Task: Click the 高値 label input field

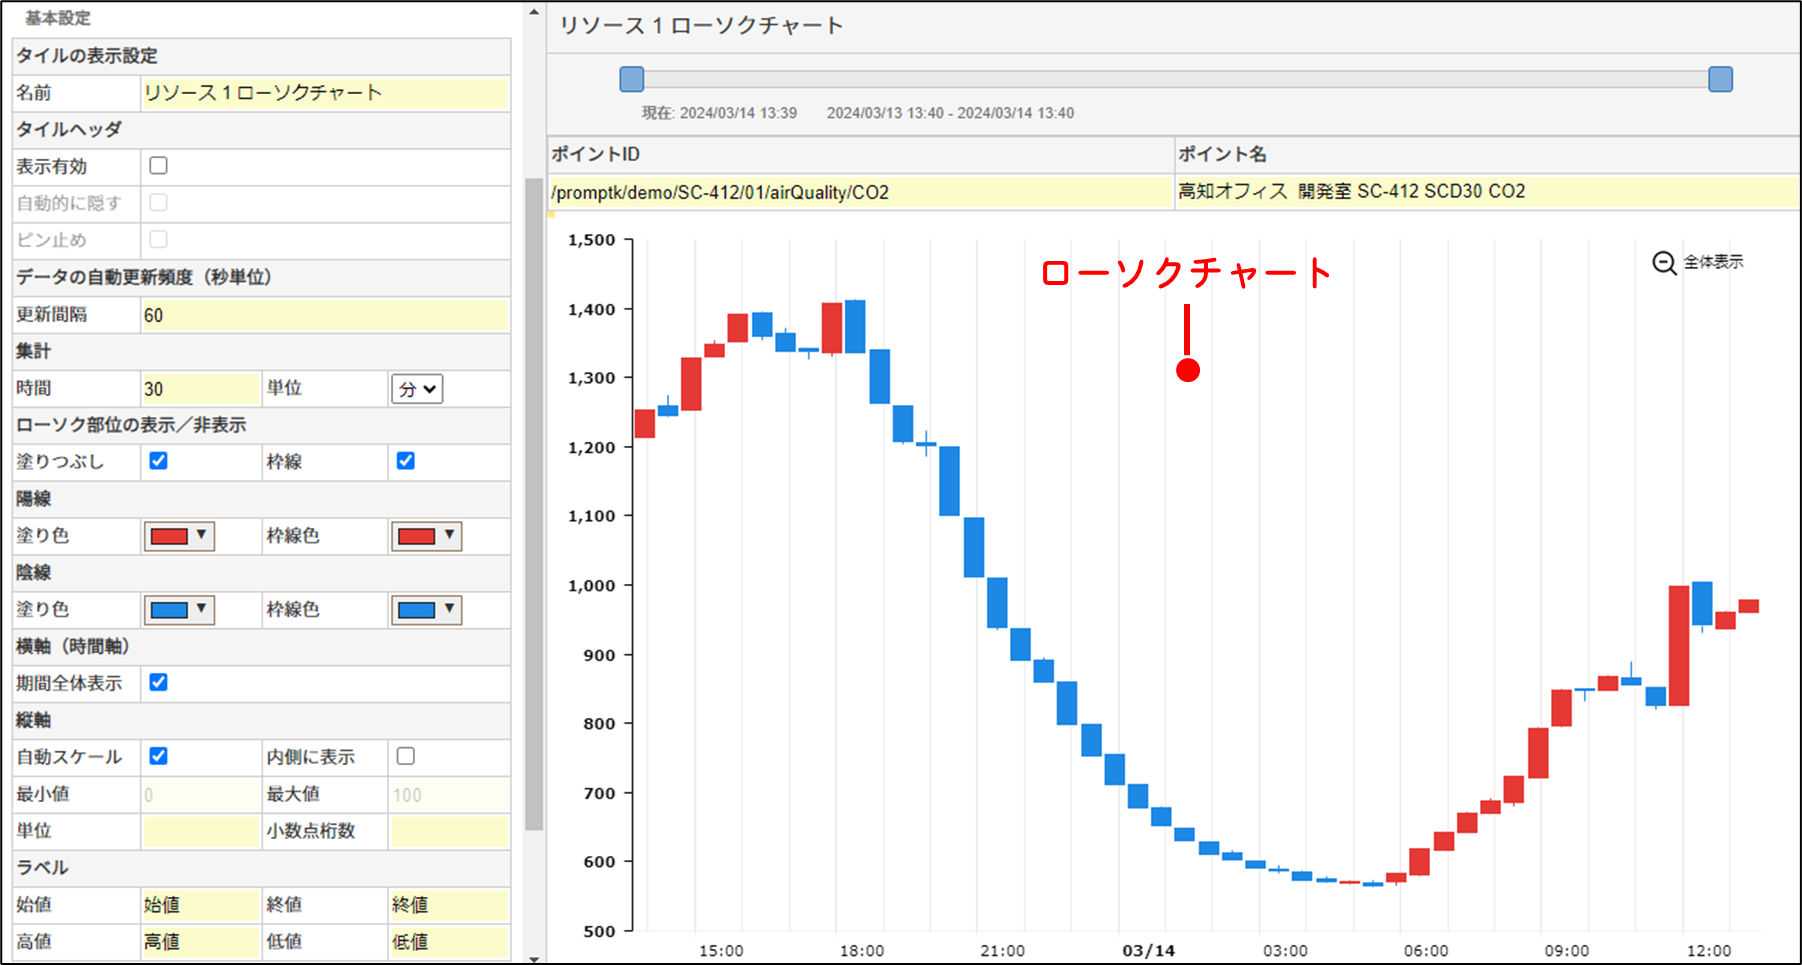Action: coord(201,942)
